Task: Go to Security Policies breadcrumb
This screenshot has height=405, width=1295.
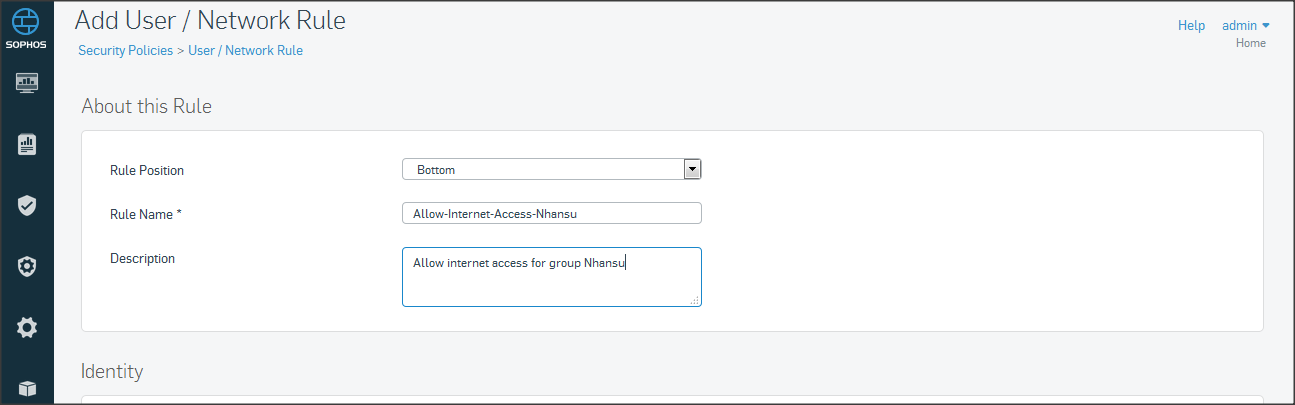Action: (x=125, y=50)
